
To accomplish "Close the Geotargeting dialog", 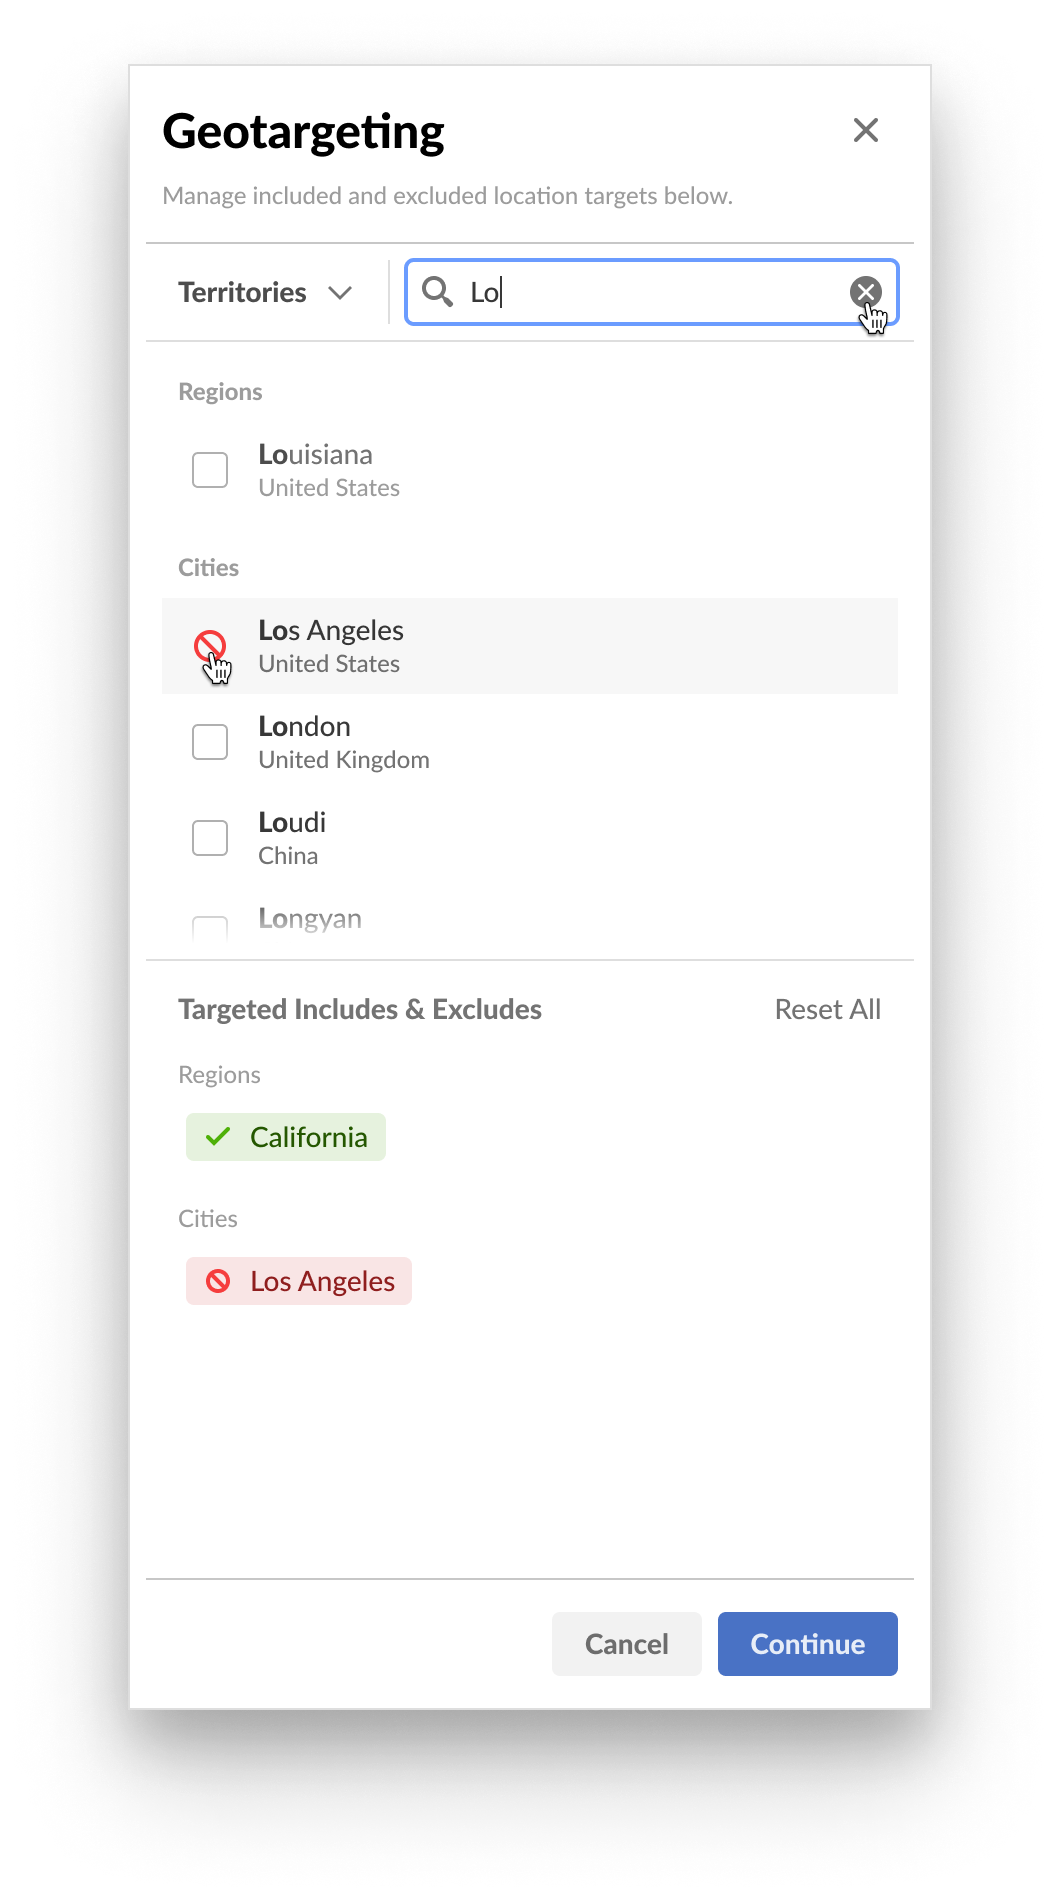I will coord(865,130).
